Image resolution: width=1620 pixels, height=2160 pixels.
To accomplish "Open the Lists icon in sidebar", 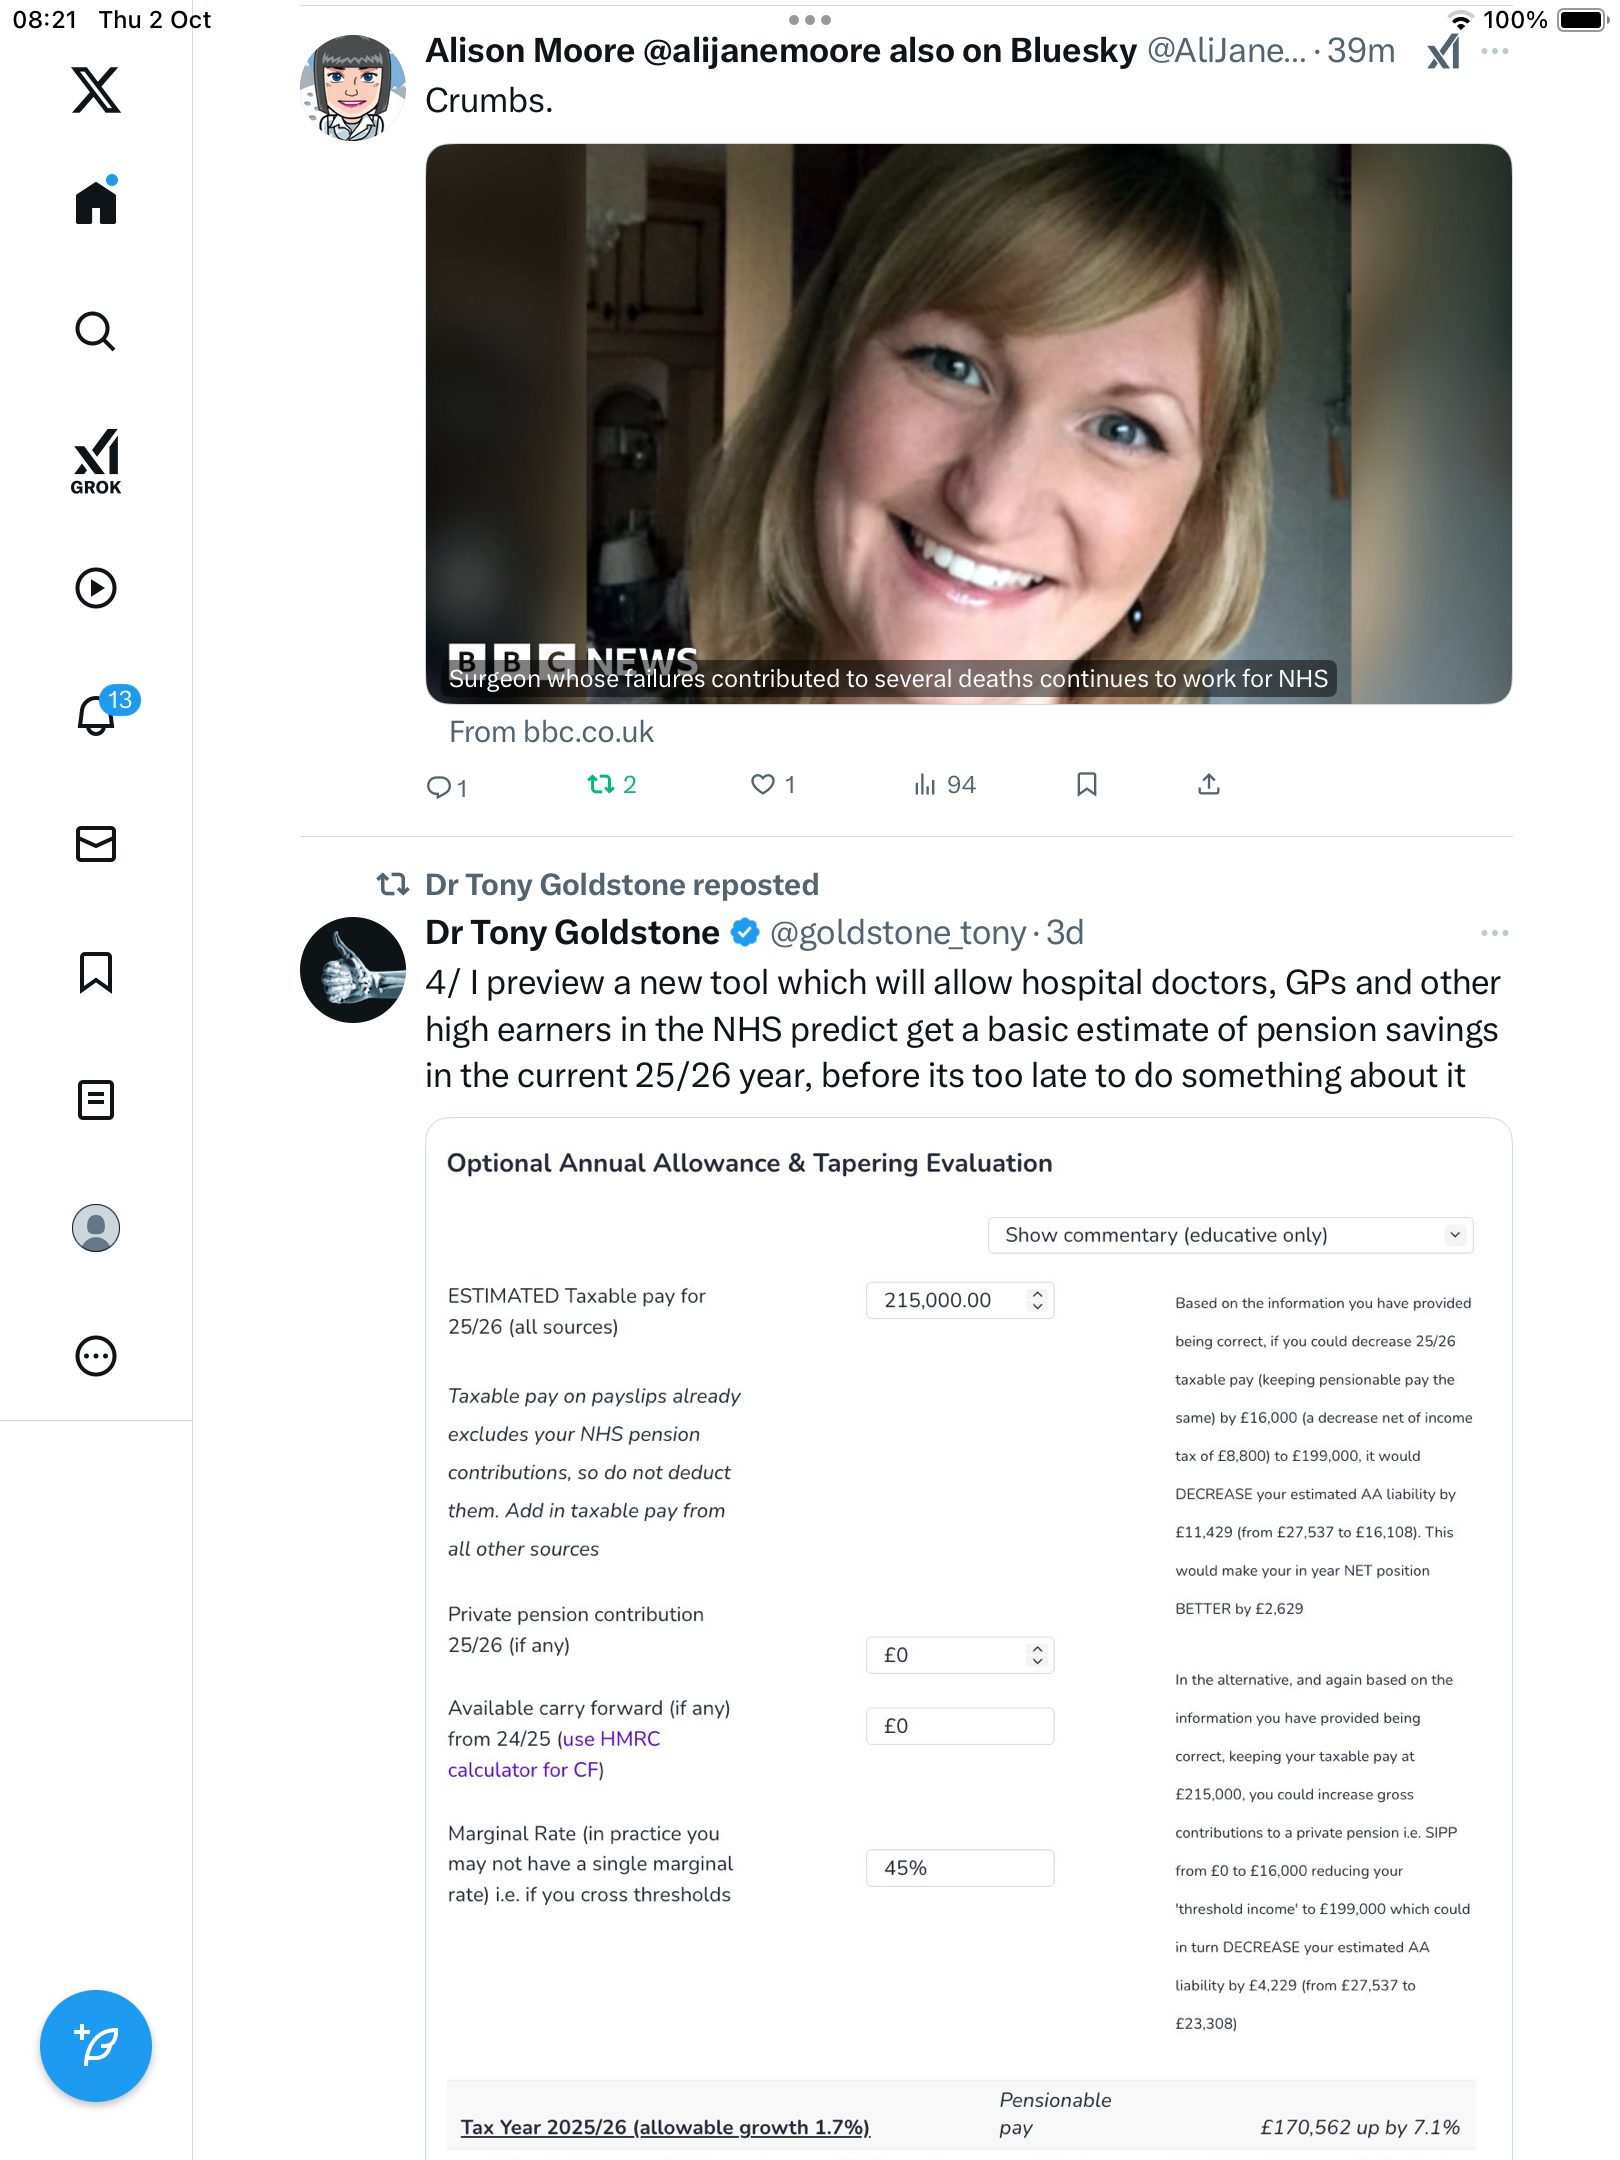I will [96, 1100].
